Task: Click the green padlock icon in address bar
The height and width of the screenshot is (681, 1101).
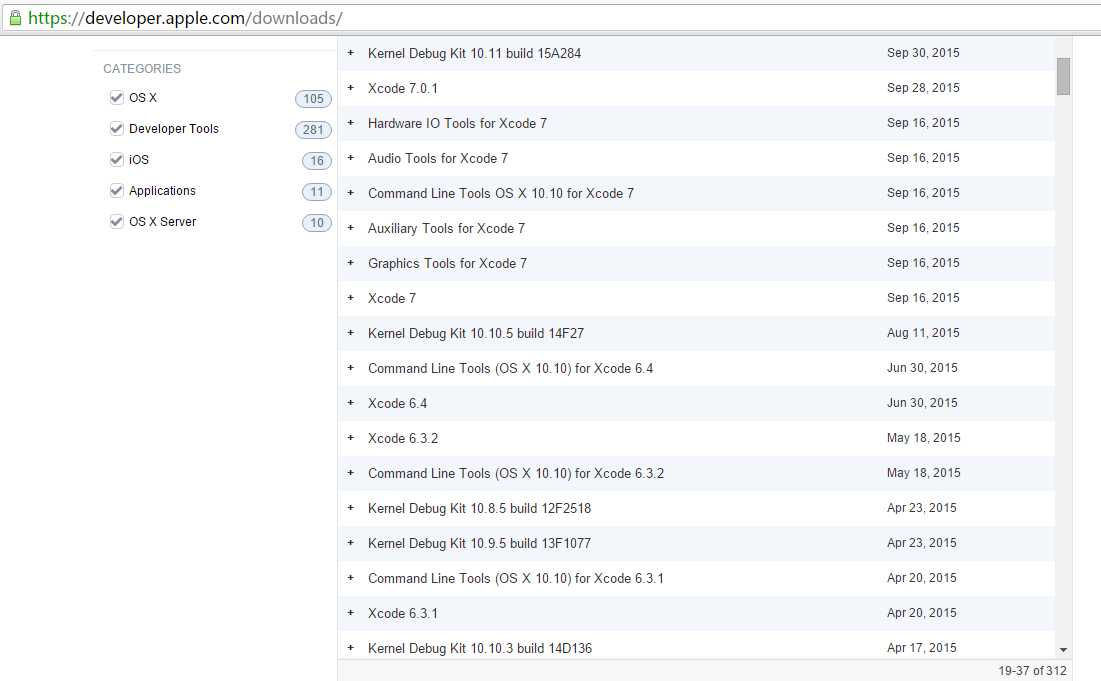Action: pos(15,18)
